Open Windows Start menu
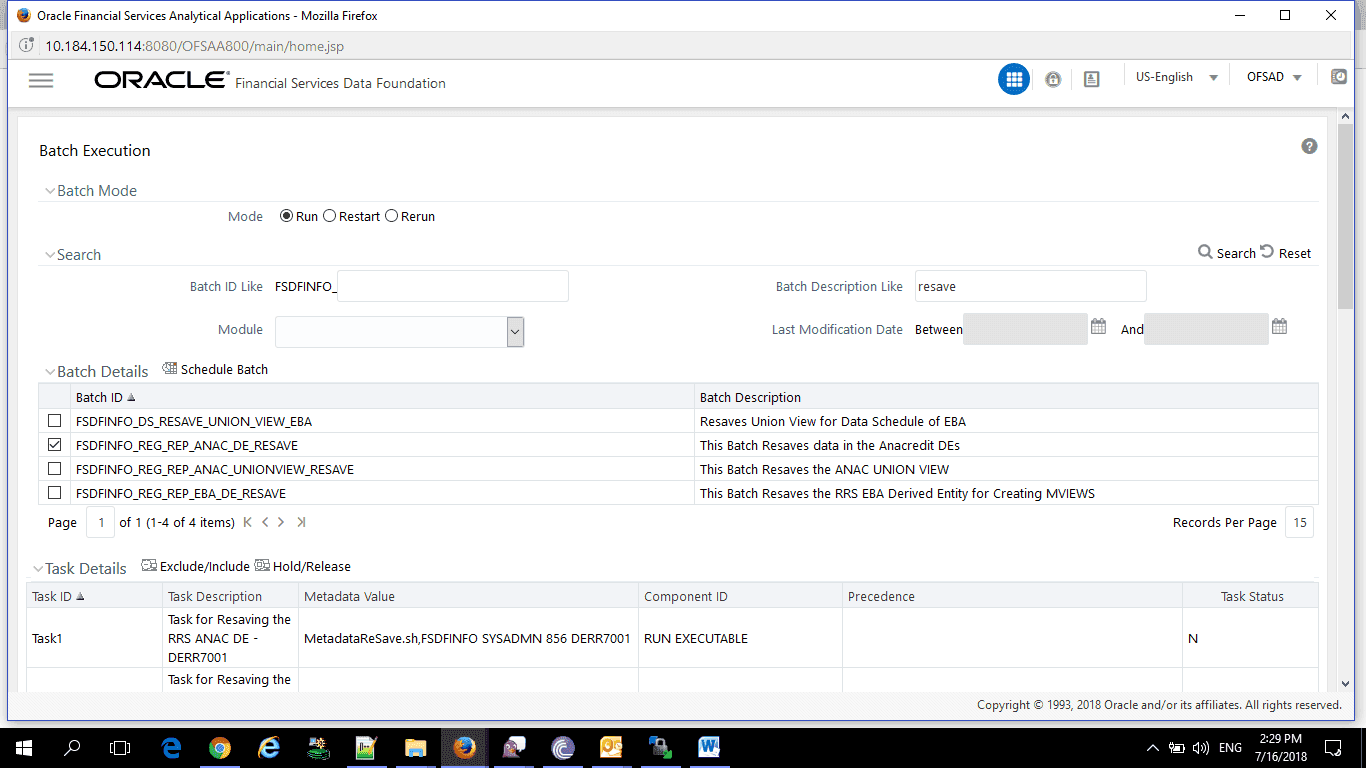This screenshot has width=1366, height=768. tap(24, 747)
